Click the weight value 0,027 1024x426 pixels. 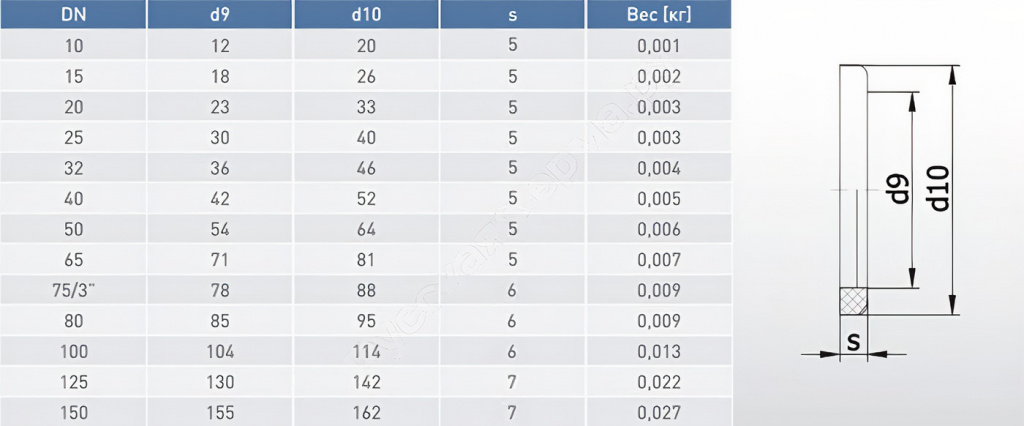658,412
